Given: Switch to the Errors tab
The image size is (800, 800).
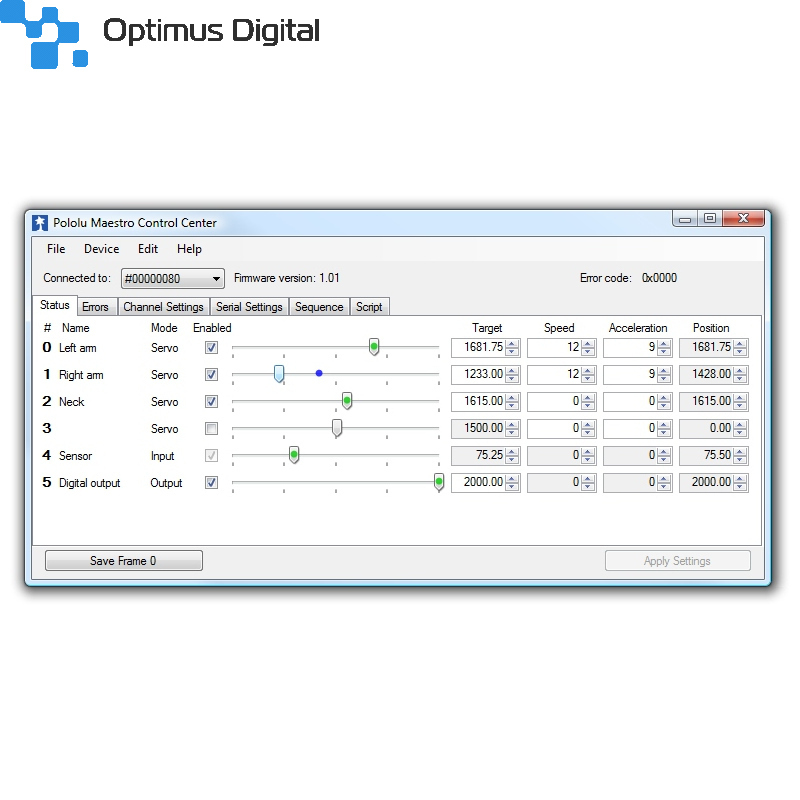Looking at the screenshot, I should [95, 307].
